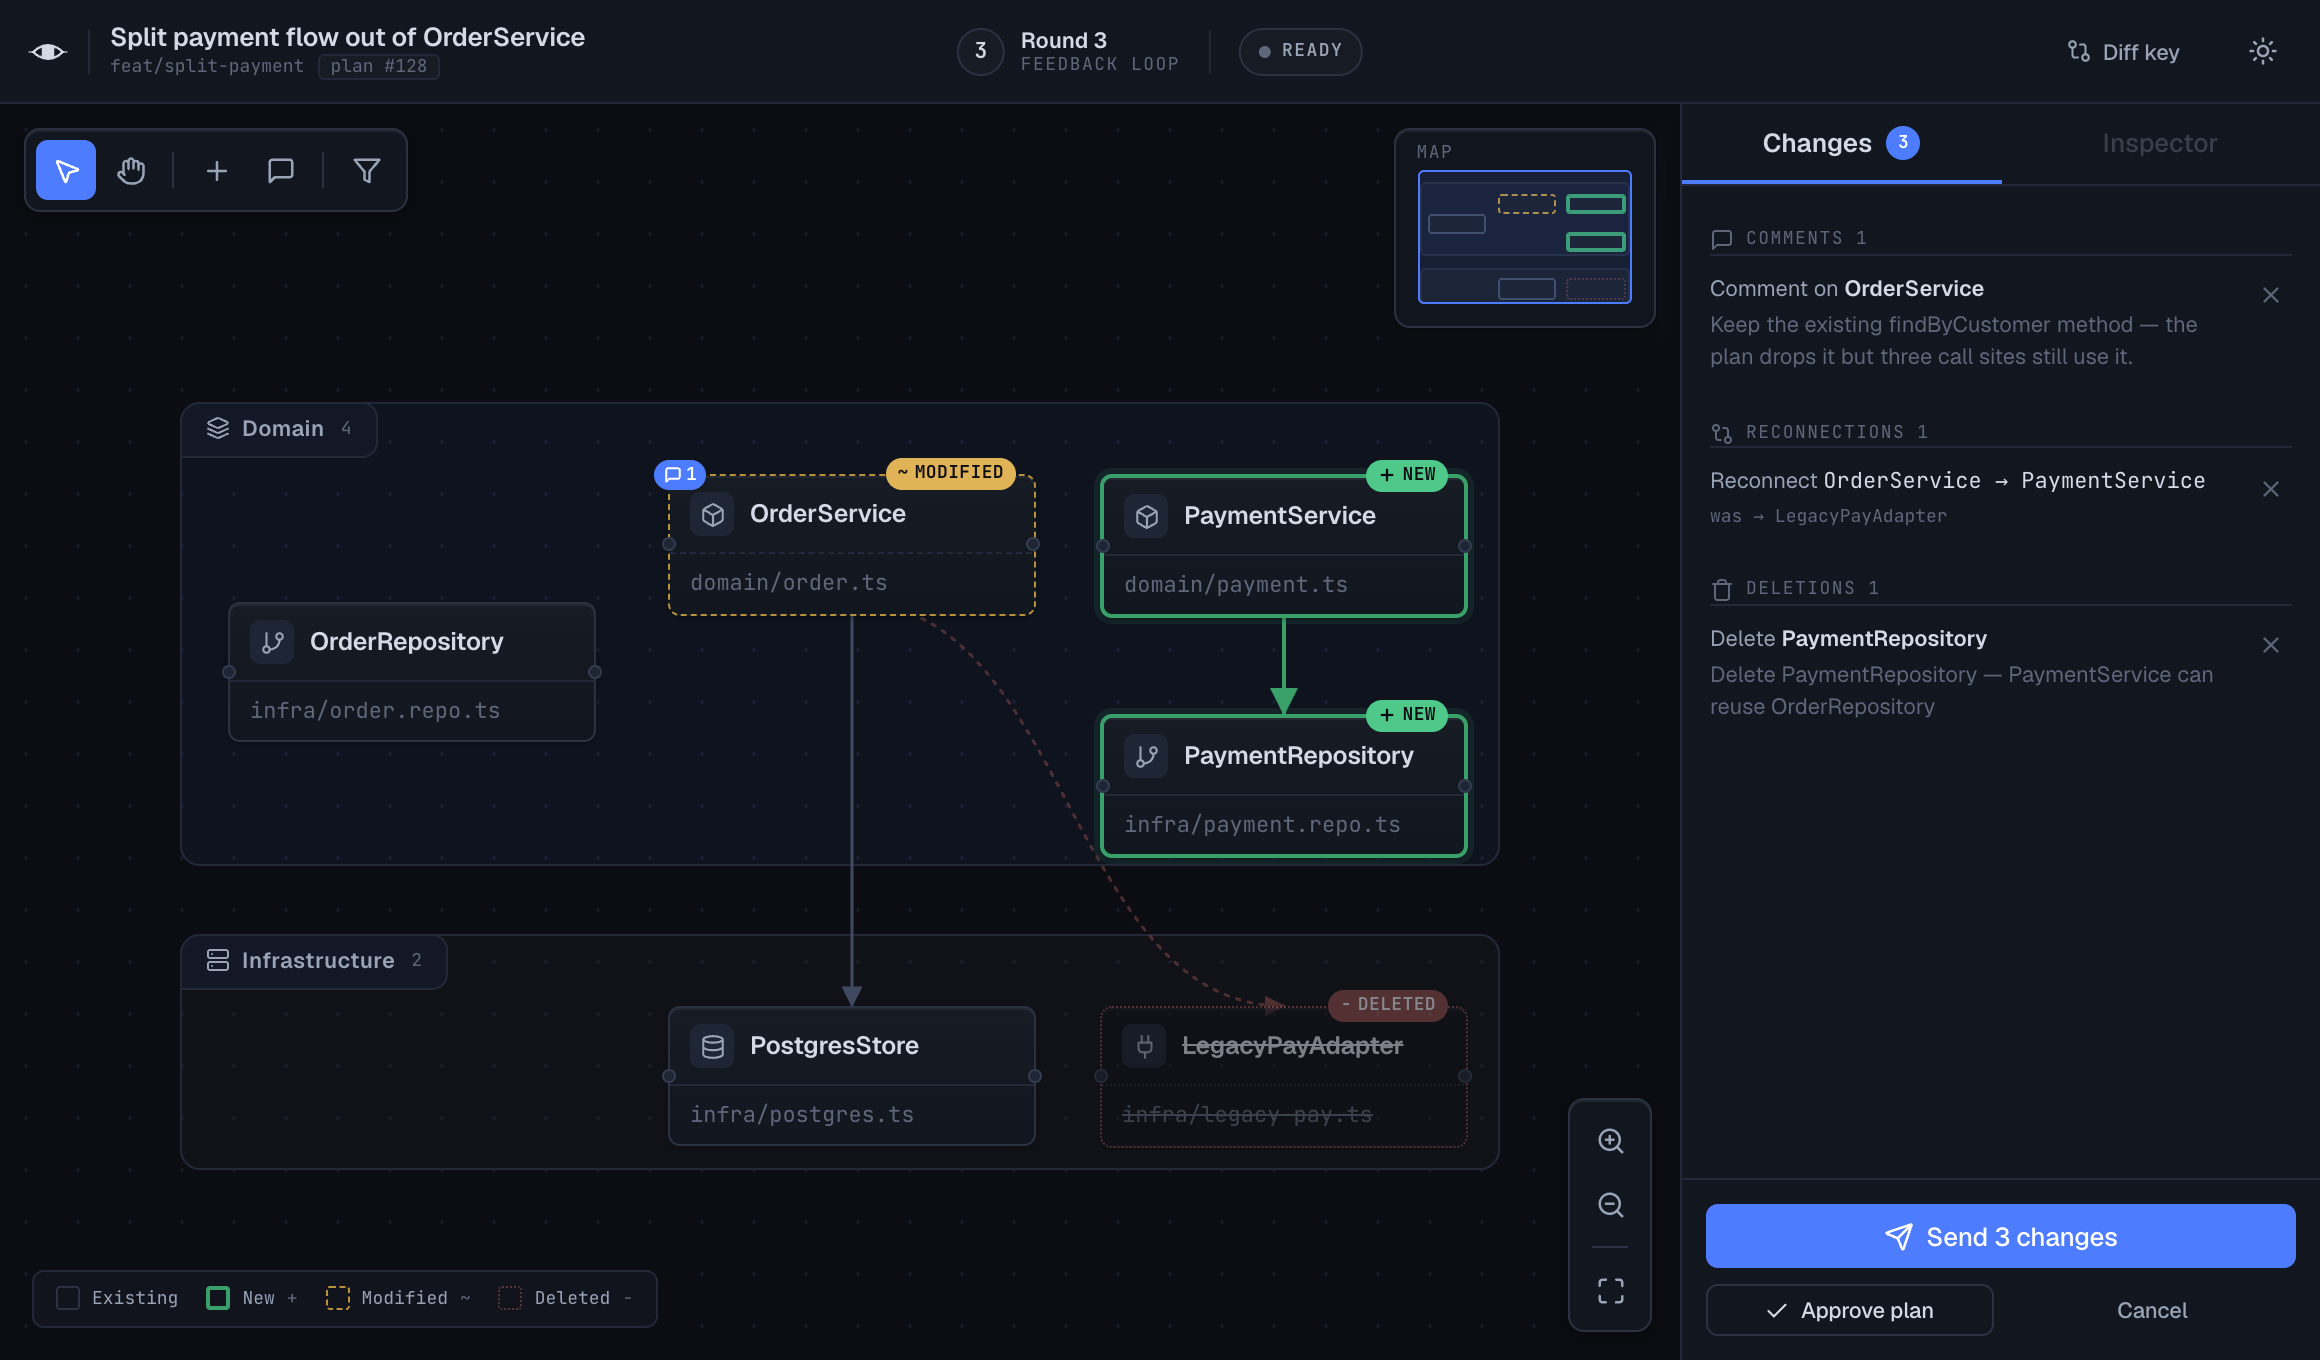Dismiss the OrderService comment
Image resolution: width=2320 pixels, height=1360 pixels.
(x=2271, y=295)
